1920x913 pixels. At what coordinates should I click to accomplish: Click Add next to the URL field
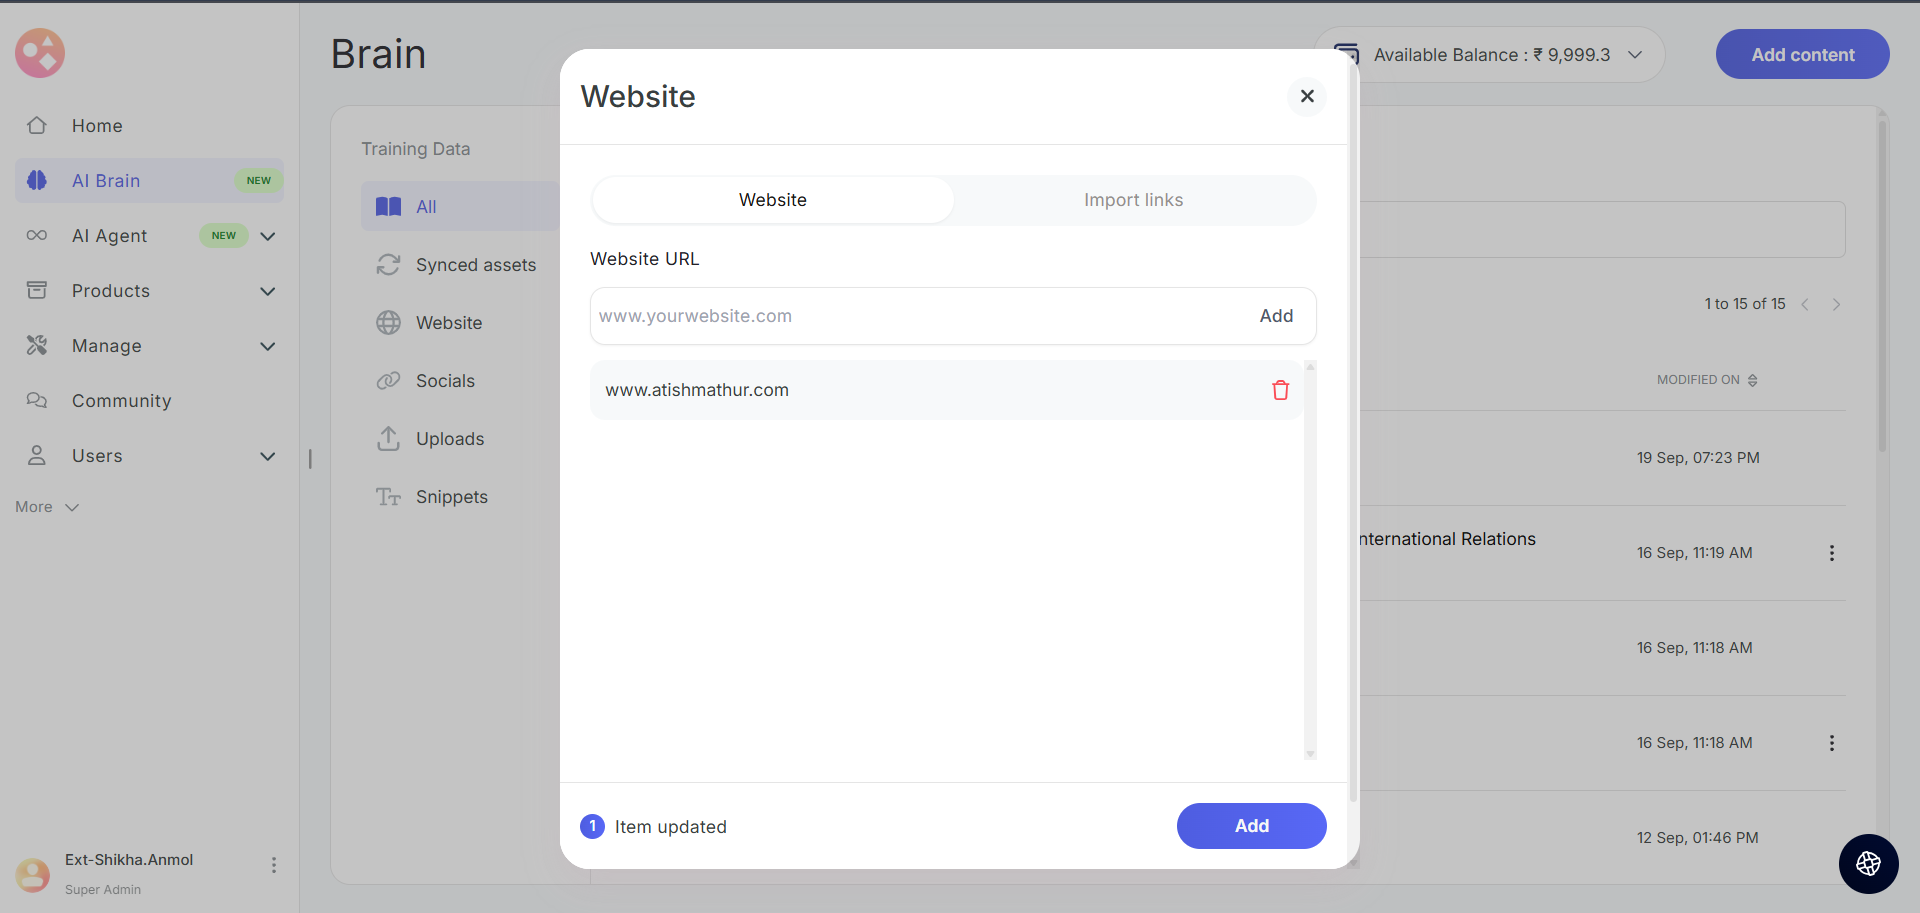pyautogui.click(x=1276, y=316)
